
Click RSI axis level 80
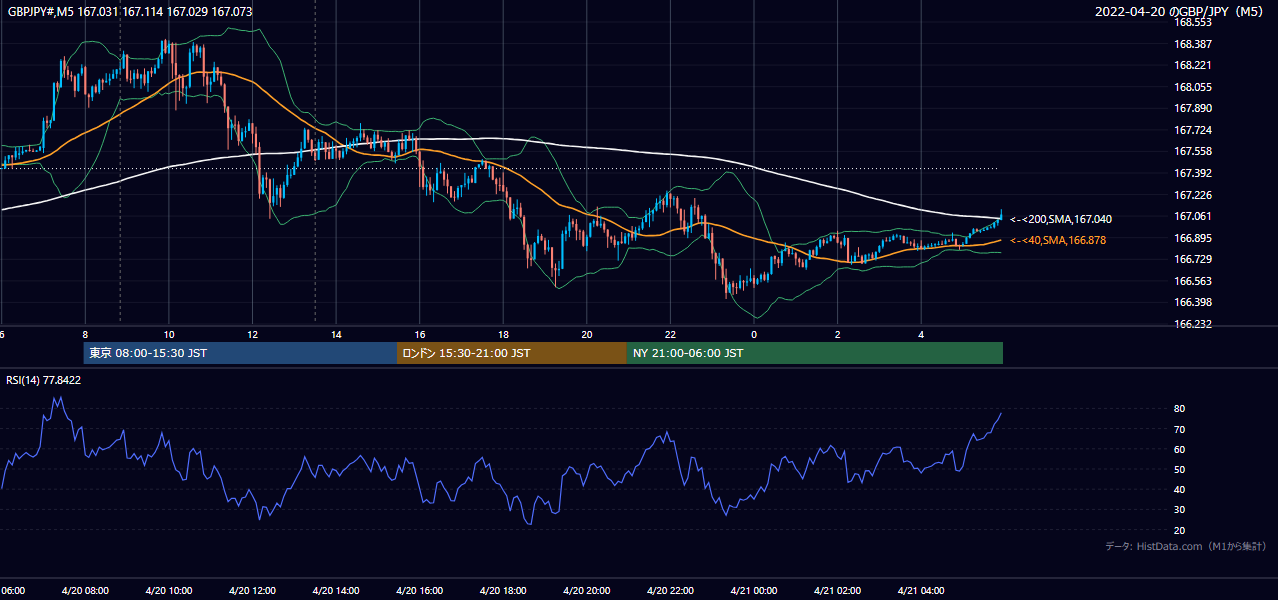tap(1180, 409)
